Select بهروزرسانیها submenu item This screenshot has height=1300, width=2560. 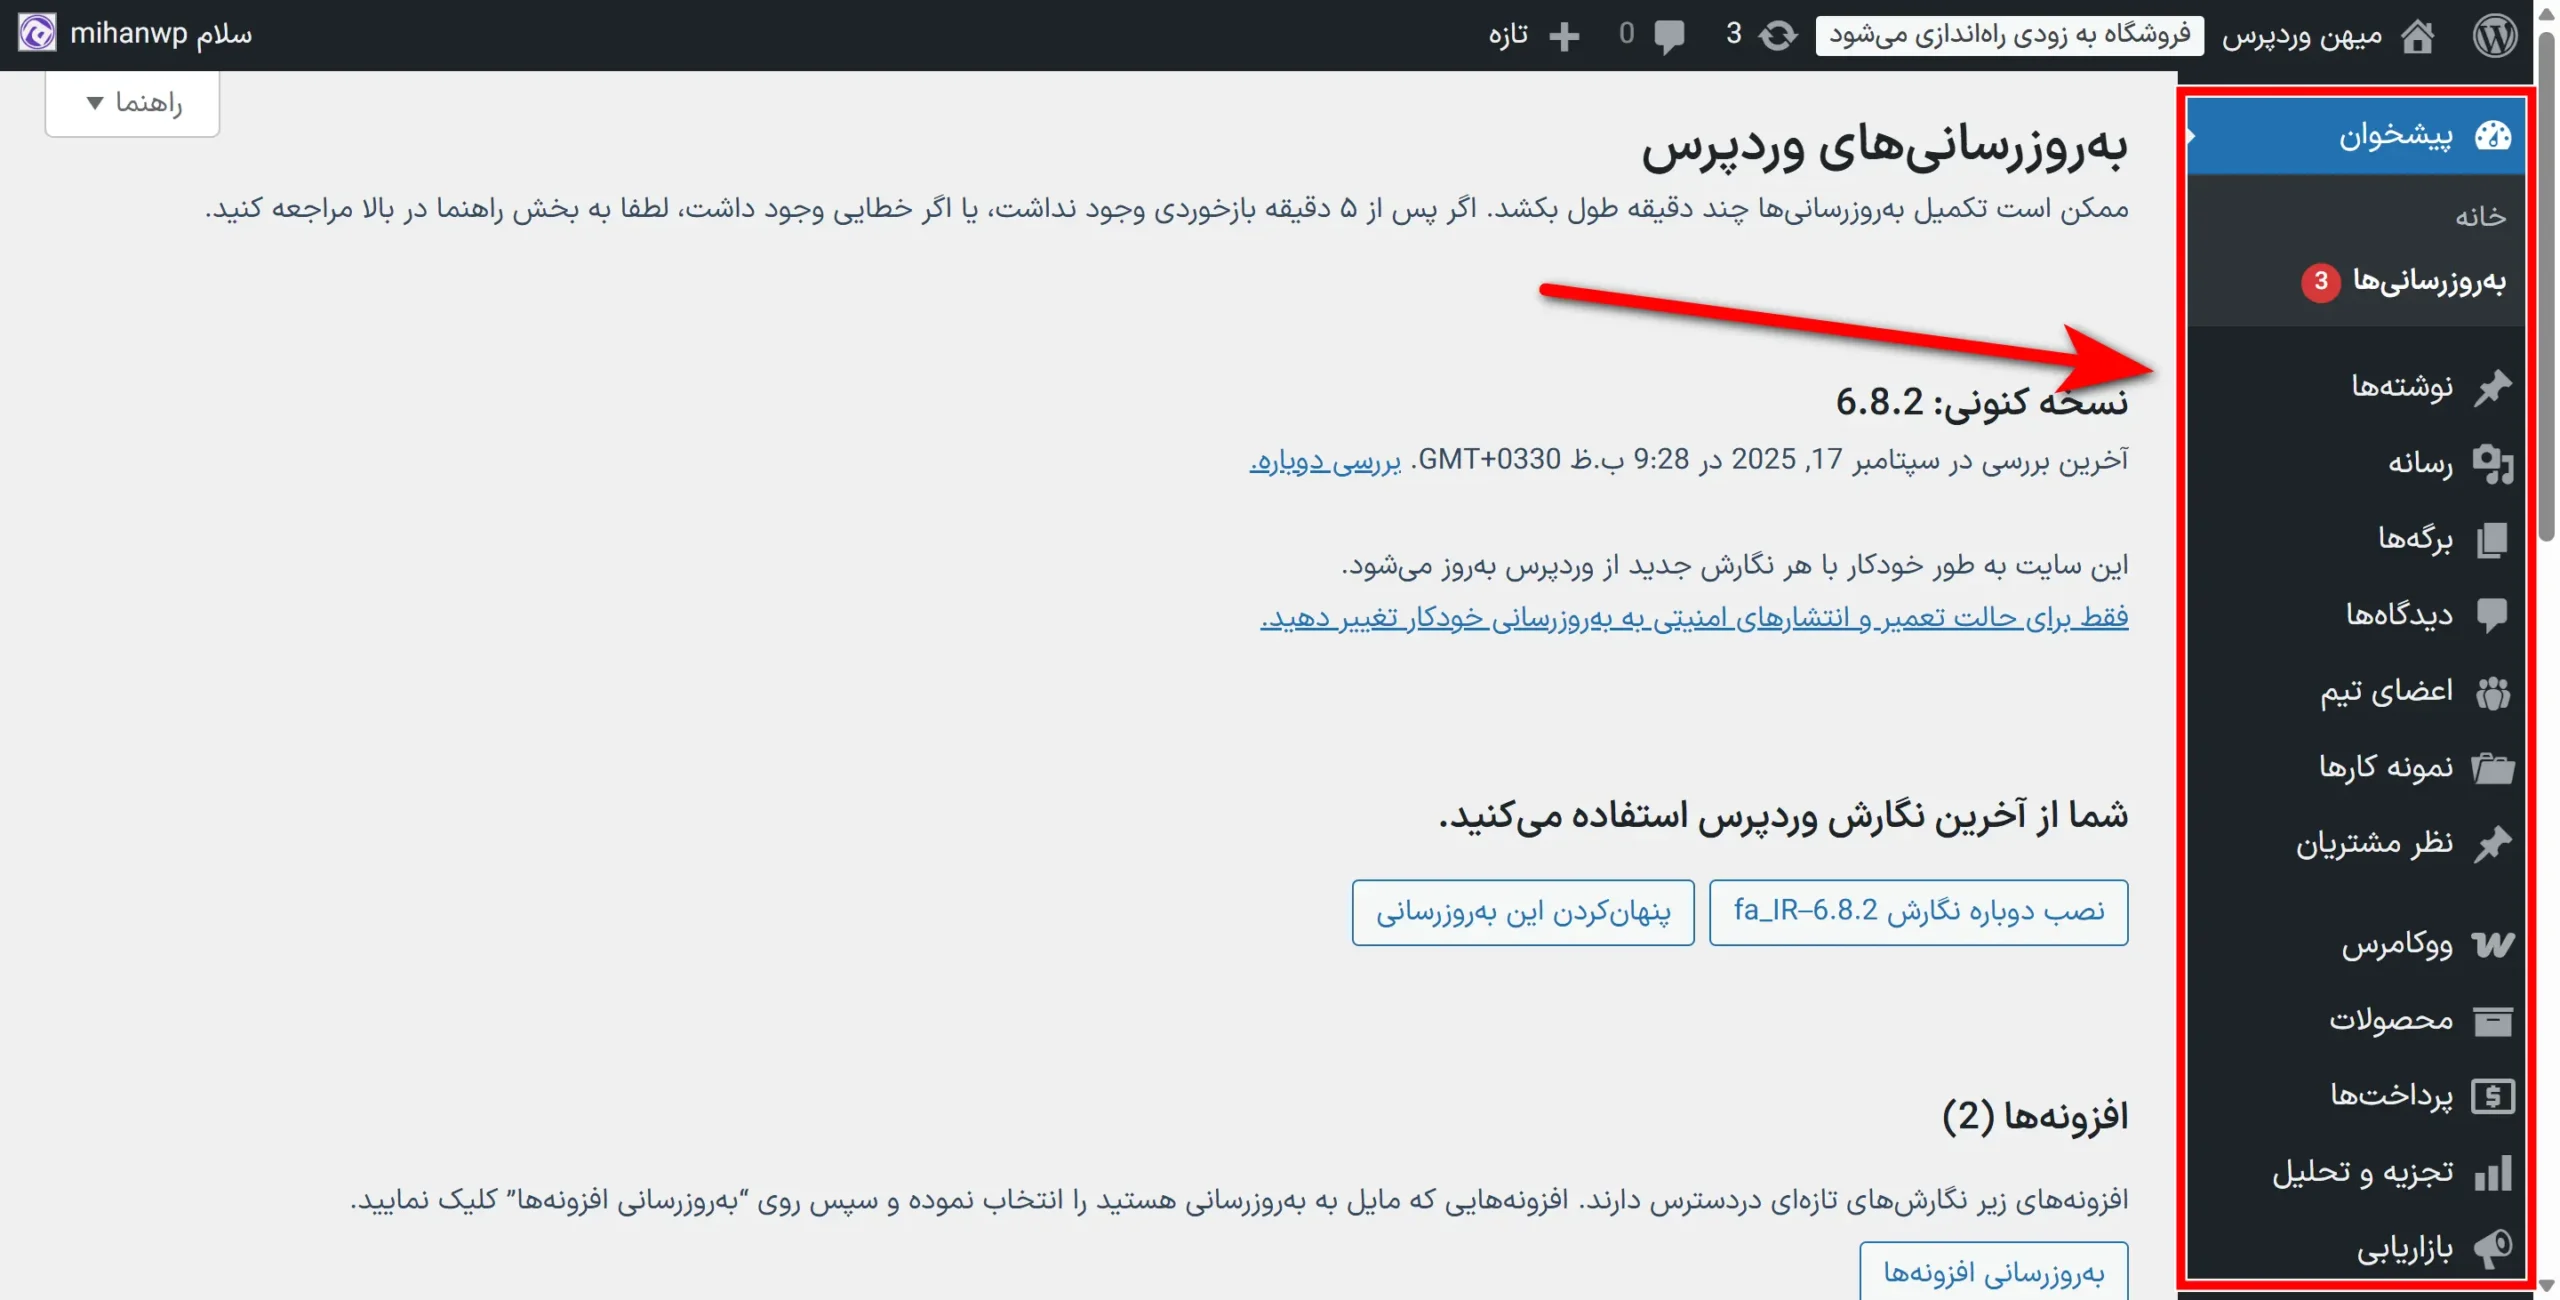pyautogui.click(x=2428, y=281)
